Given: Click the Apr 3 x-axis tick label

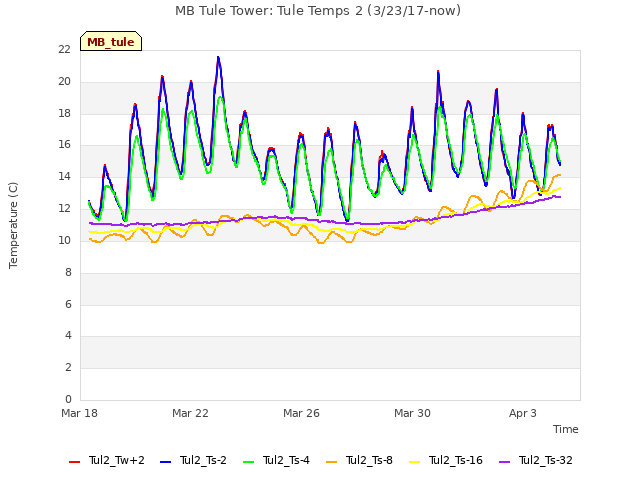Looking at the screenshot, I should coord(523,413).
